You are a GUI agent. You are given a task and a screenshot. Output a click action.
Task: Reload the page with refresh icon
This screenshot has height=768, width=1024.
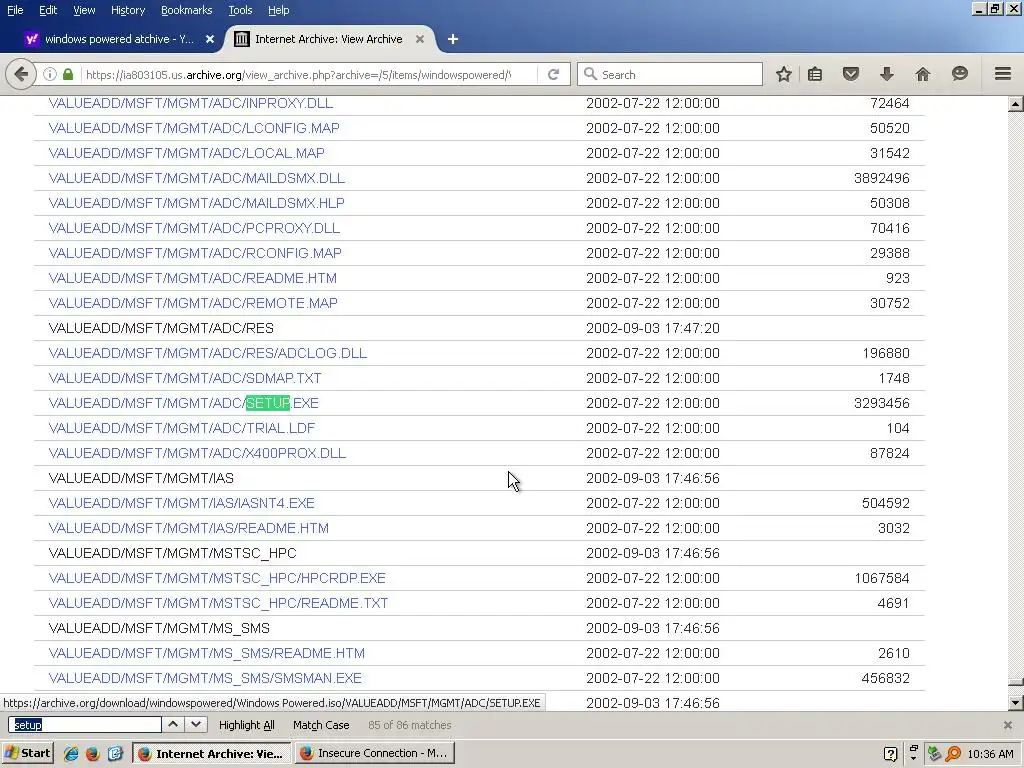553,74
